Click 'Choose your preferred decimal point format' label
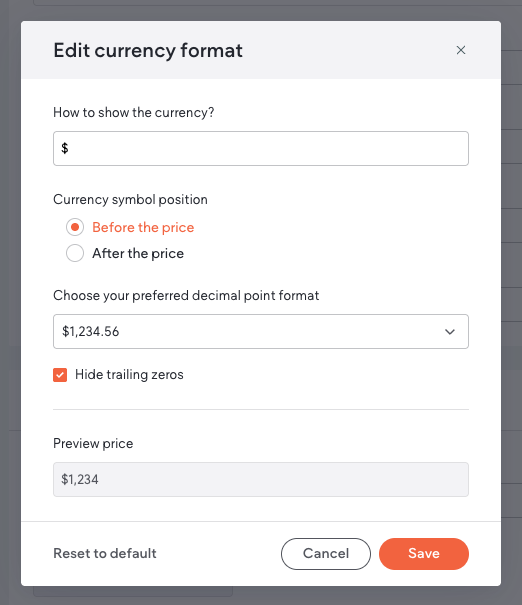Viewport: 522px width, 605px height. coord(186,296)
